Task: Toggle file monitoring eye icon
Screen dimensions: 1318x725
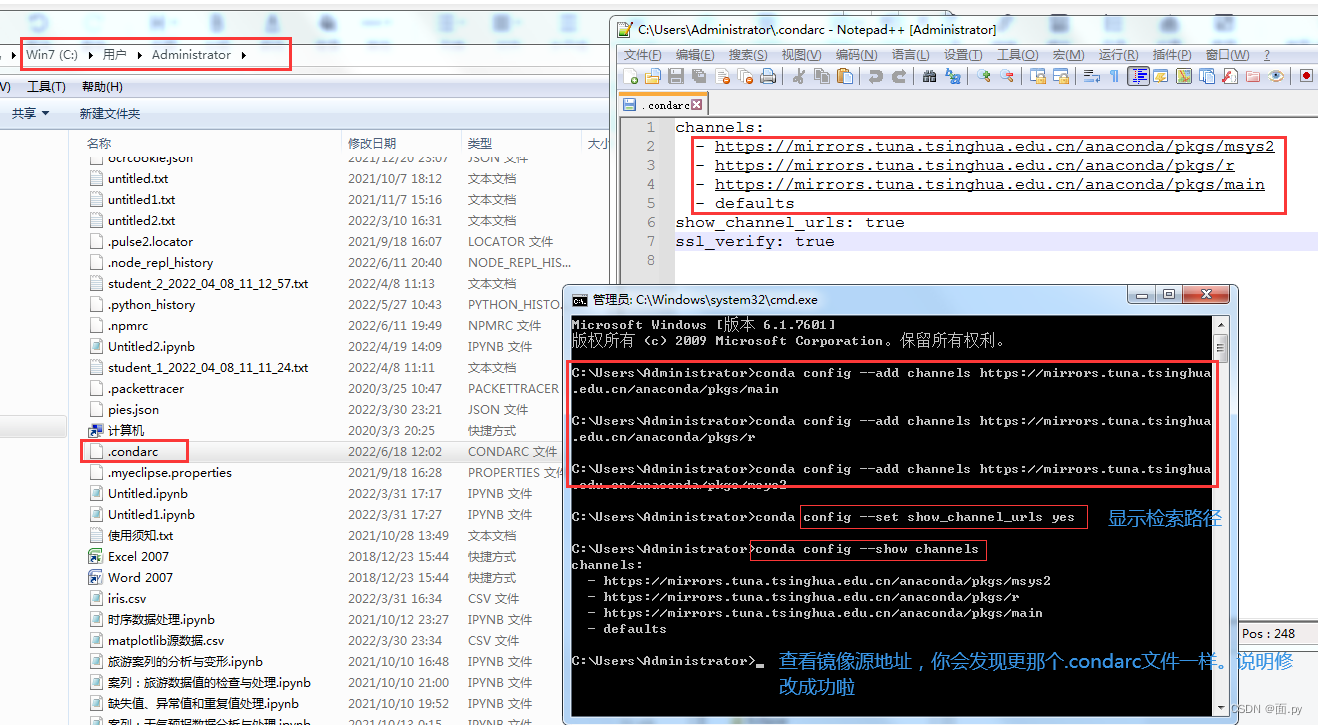Action: click(x=1275, y=76)
